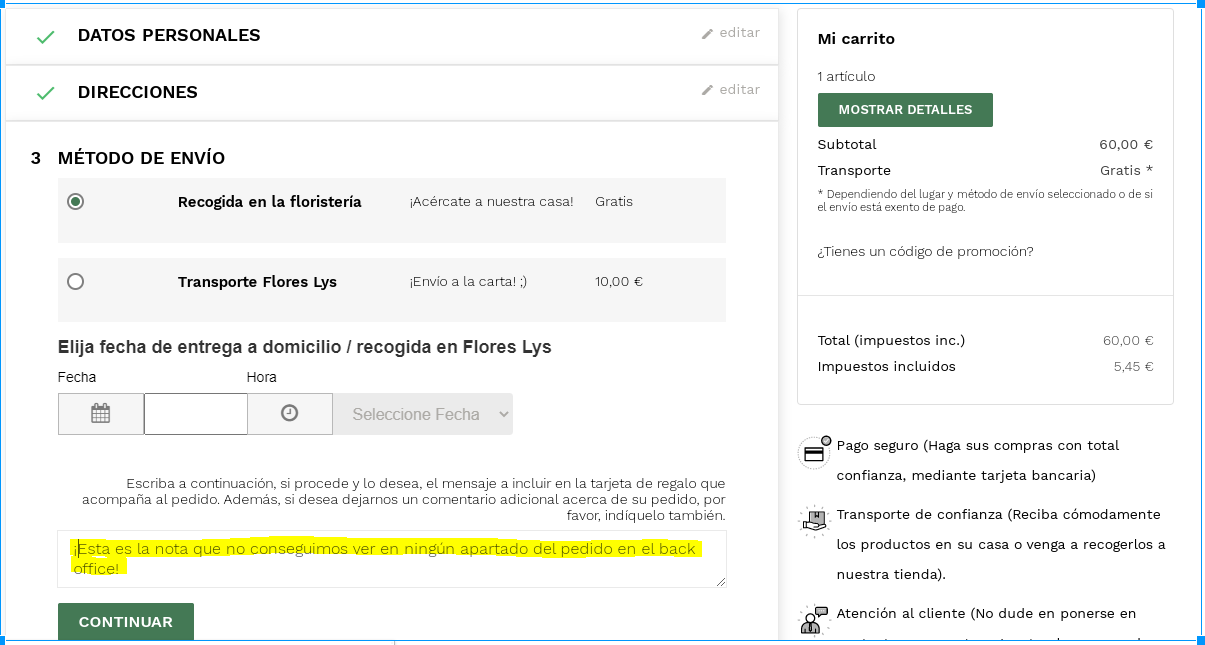Click the Transporte Gratis * value in cart

[x=1126, y=170]
